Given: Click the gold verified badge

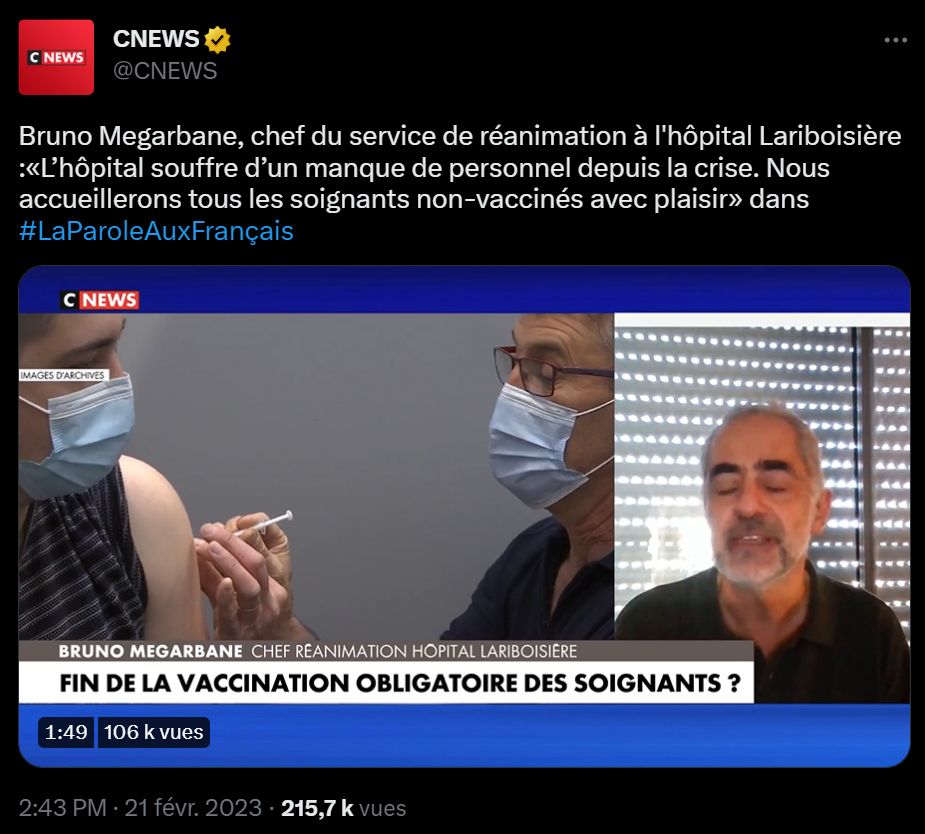Looking at the screenshot, I should (x=217, y=40).
